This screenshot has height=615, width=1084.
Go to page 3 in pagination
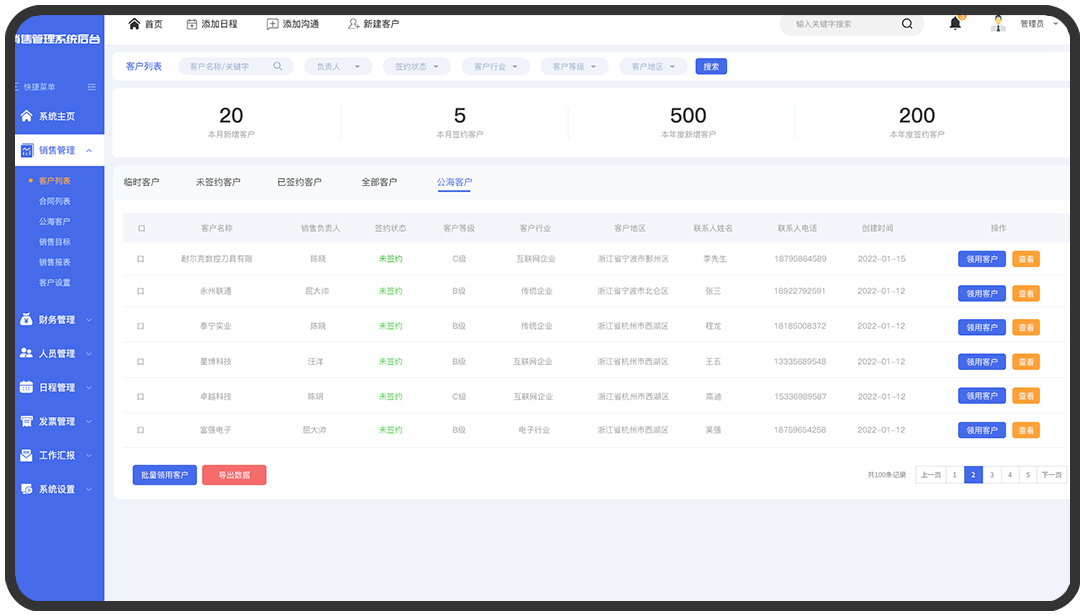point(991,475)
